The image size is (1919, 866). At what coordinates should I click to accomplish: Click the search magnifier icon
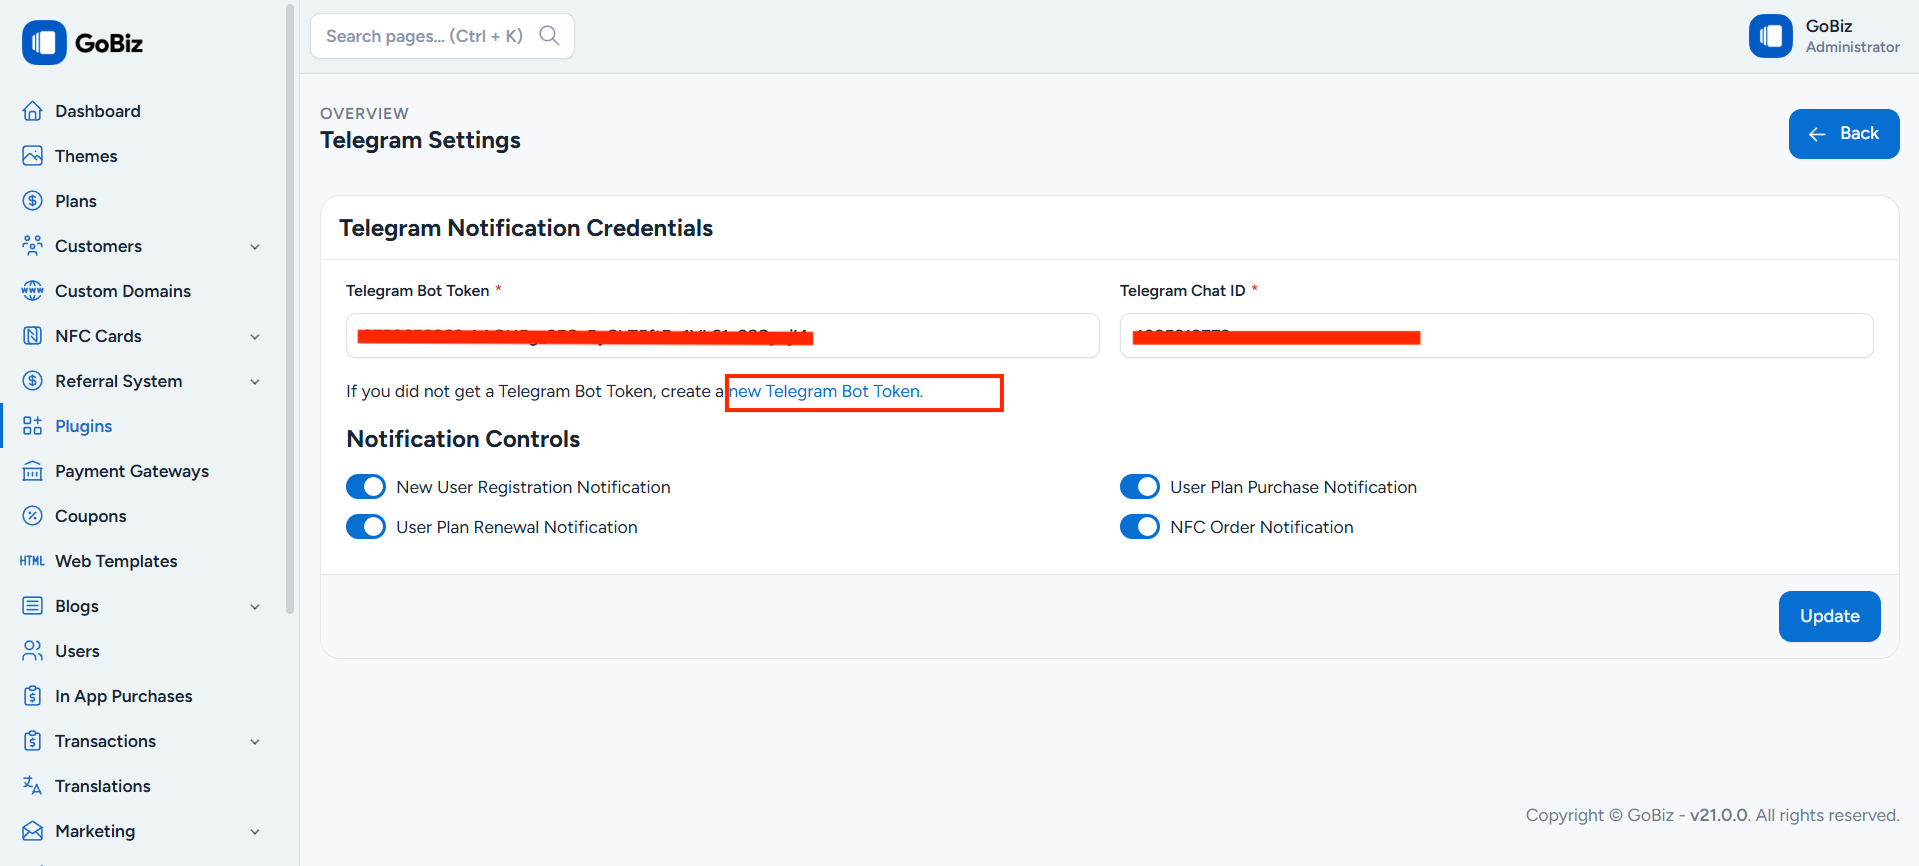point(549,36)
